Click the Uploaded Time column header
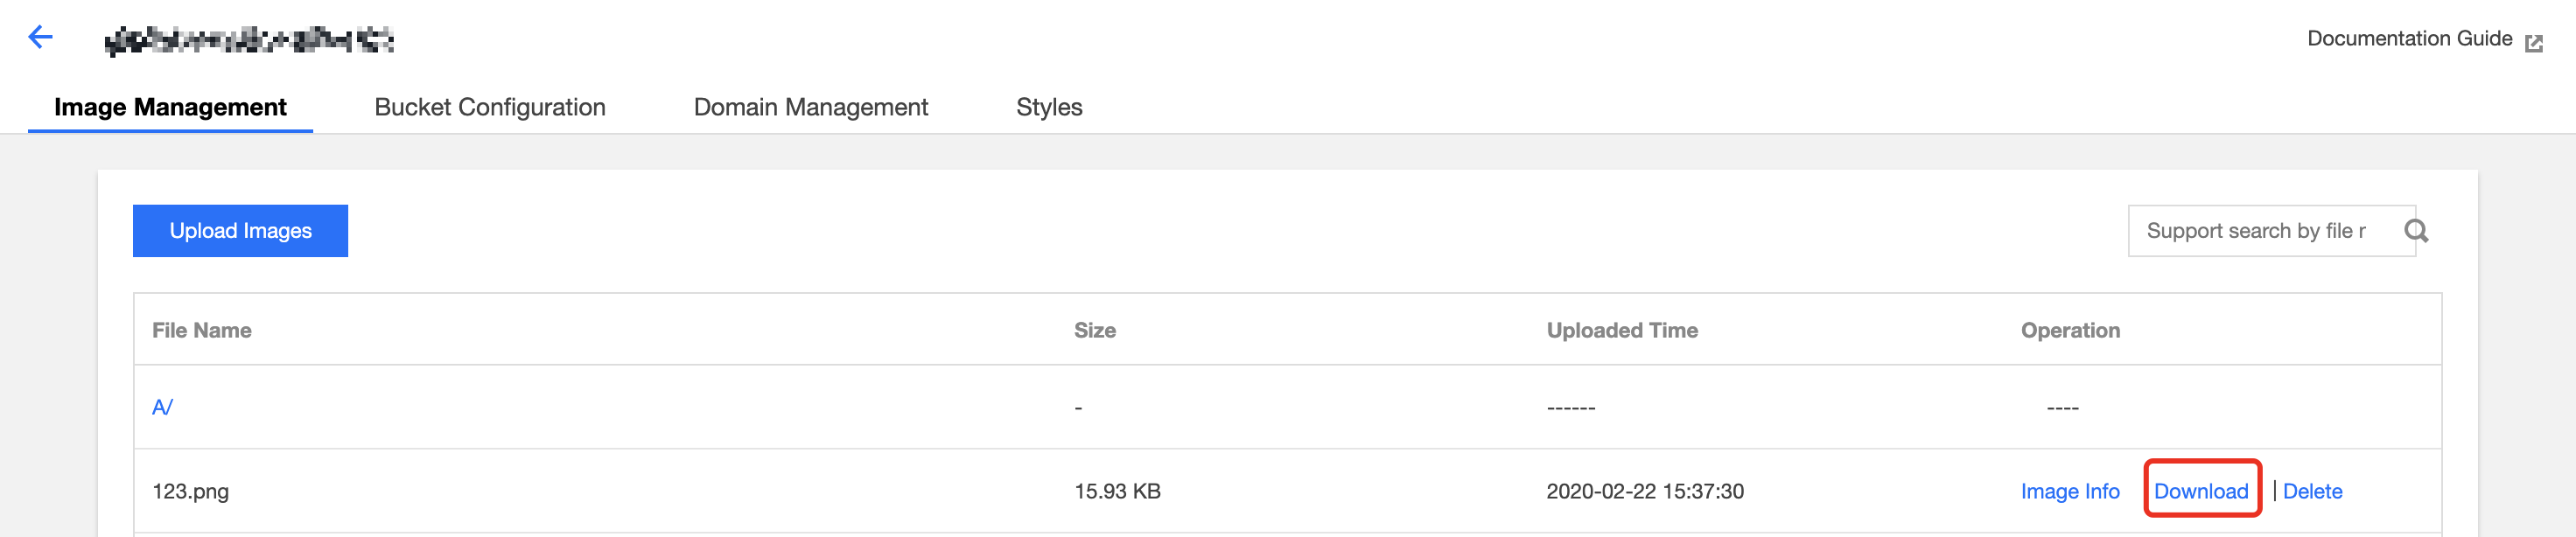The image size is (2576, 537). click(x=1621, y=330)
